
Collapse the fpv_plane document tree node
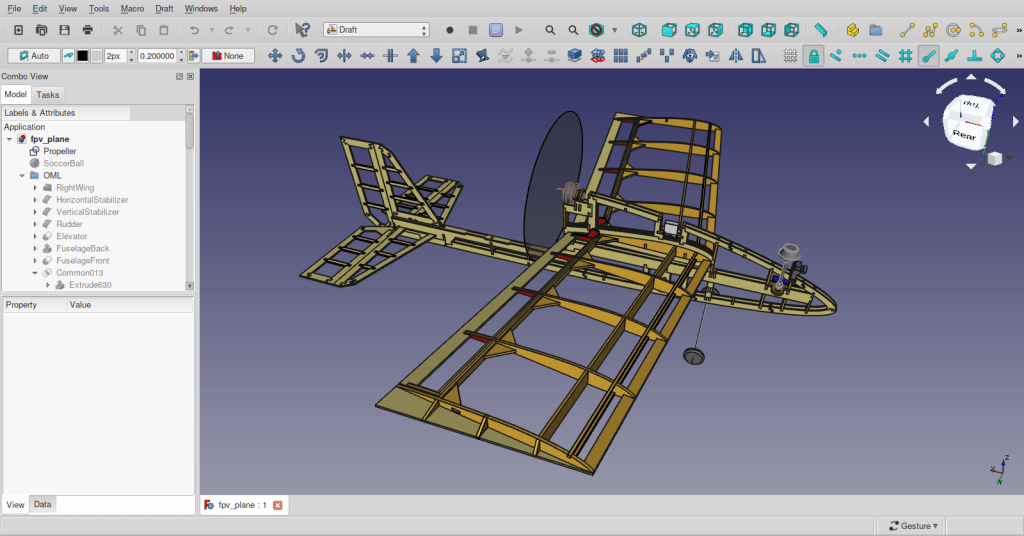pos(9,139)
